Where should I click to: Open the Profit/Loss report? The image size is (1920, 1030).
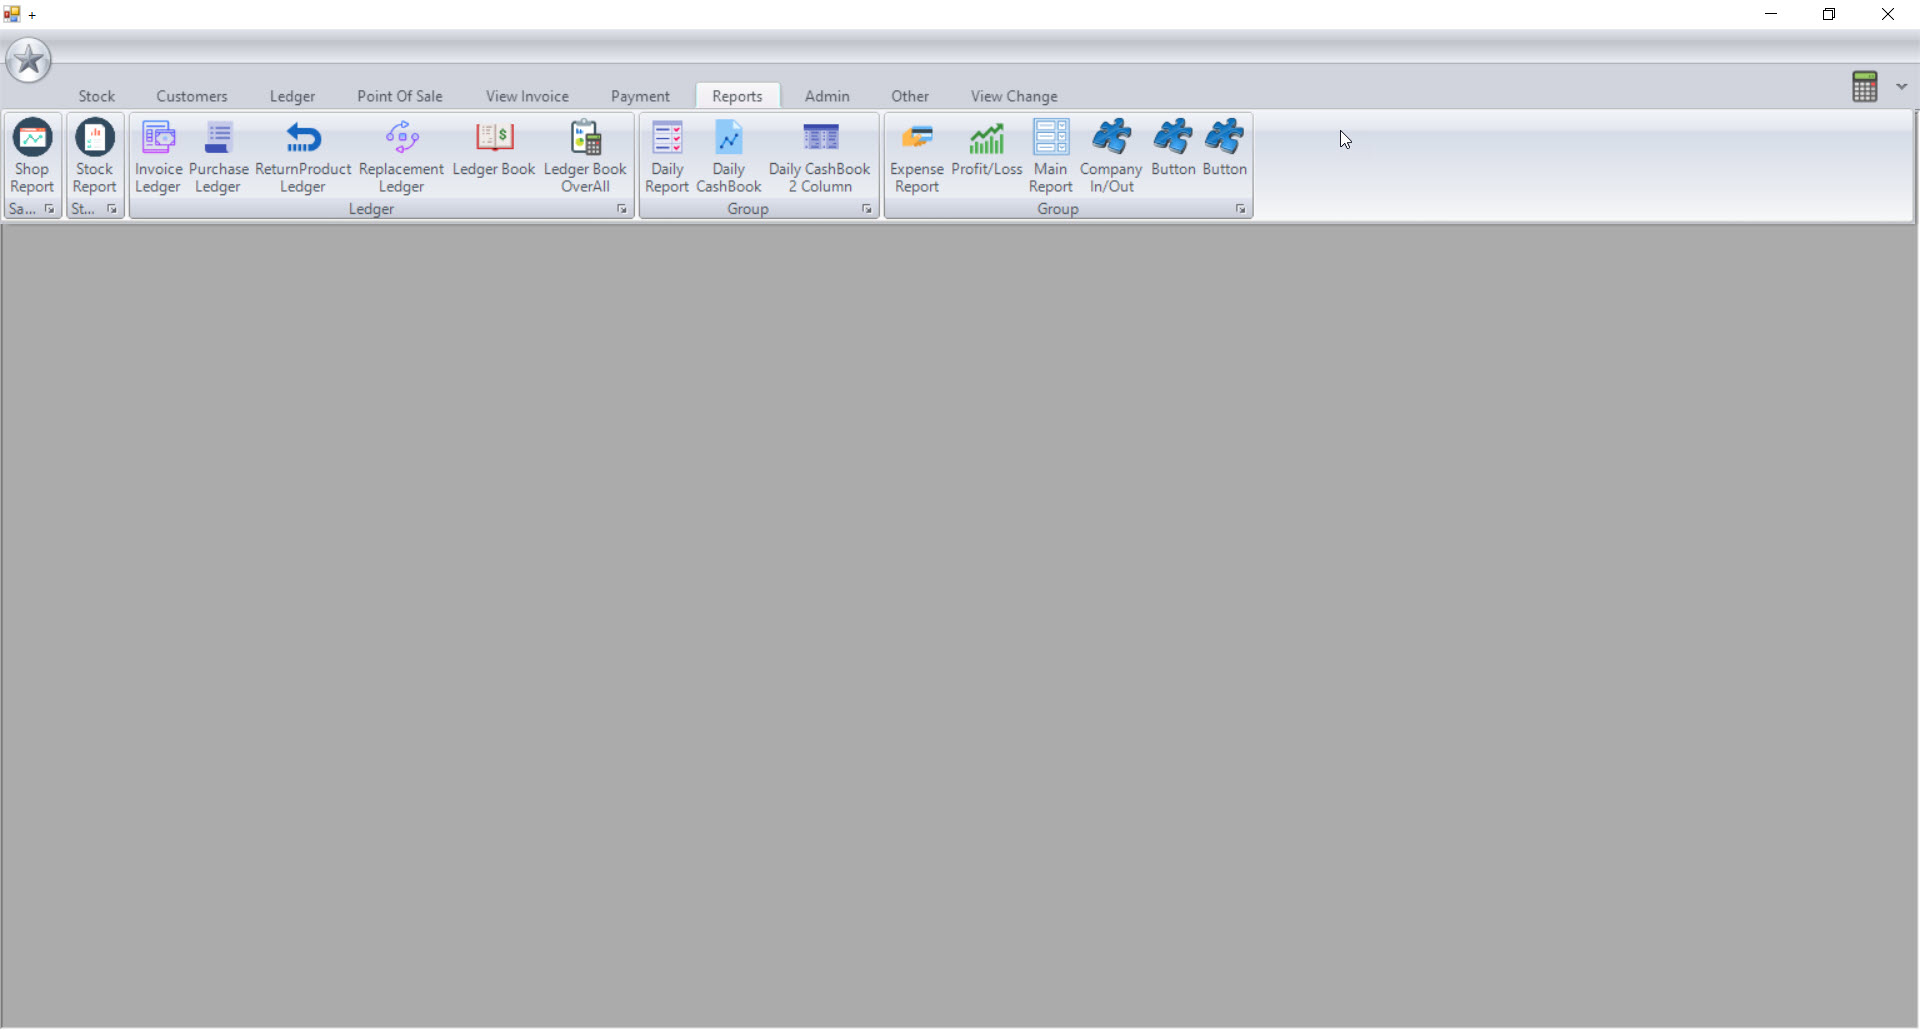tap(987, 156)
